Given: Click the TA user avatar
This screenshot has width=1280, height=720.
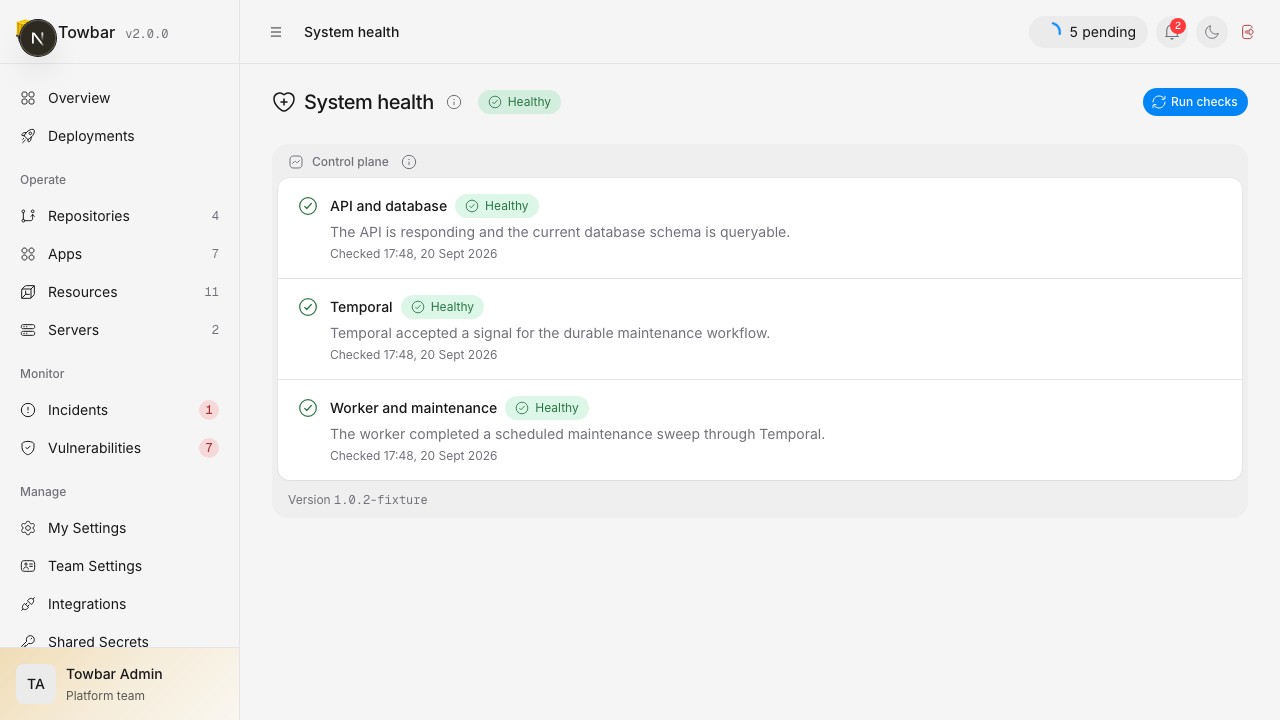Looking at the screenshot, I should click(x=36, y=684).
